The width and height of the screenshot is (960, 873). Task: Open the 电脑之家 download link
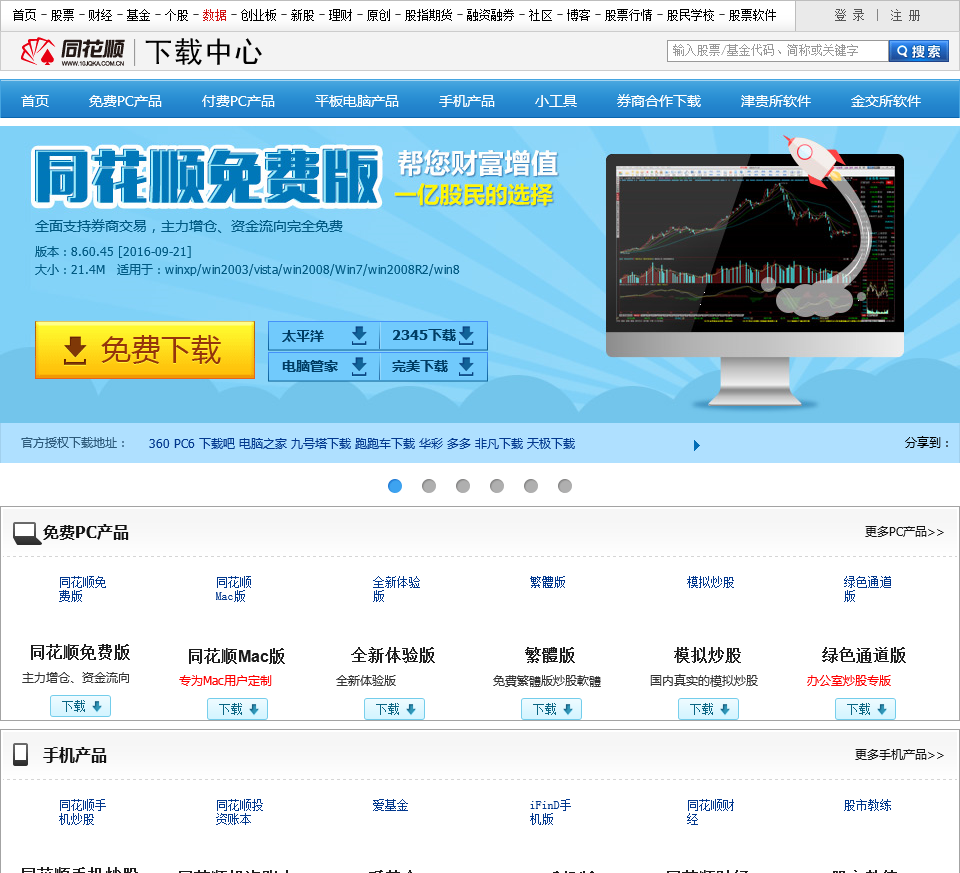click(263, 443)
